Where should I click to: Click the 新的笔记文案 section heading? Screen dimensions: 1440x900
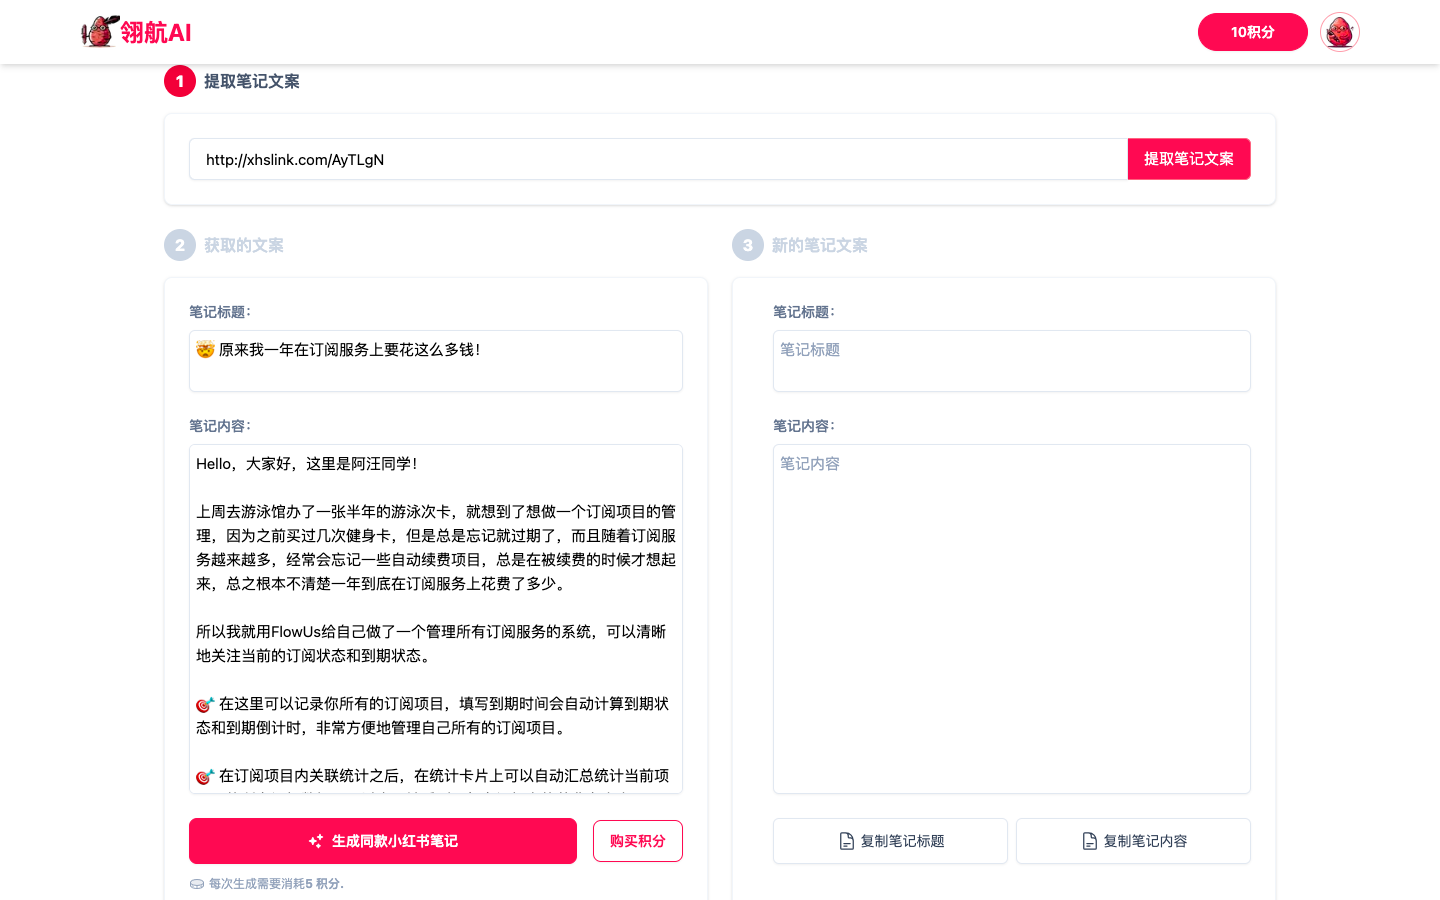pos(819,245)
